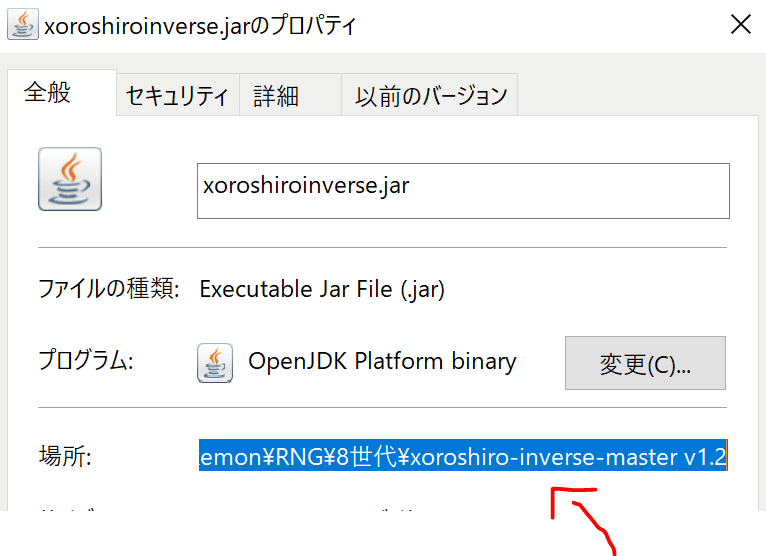
Task: Click the プログラム: label
Action: point(86,360)
